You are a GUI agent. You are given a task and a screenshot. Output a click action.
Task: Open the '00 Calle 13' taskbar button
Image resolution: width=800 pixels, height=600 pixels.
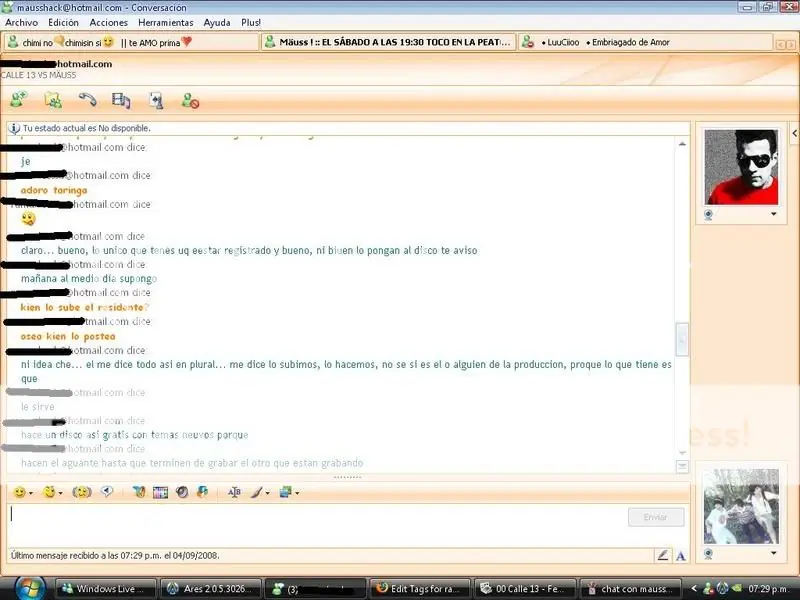pos(525,589)
